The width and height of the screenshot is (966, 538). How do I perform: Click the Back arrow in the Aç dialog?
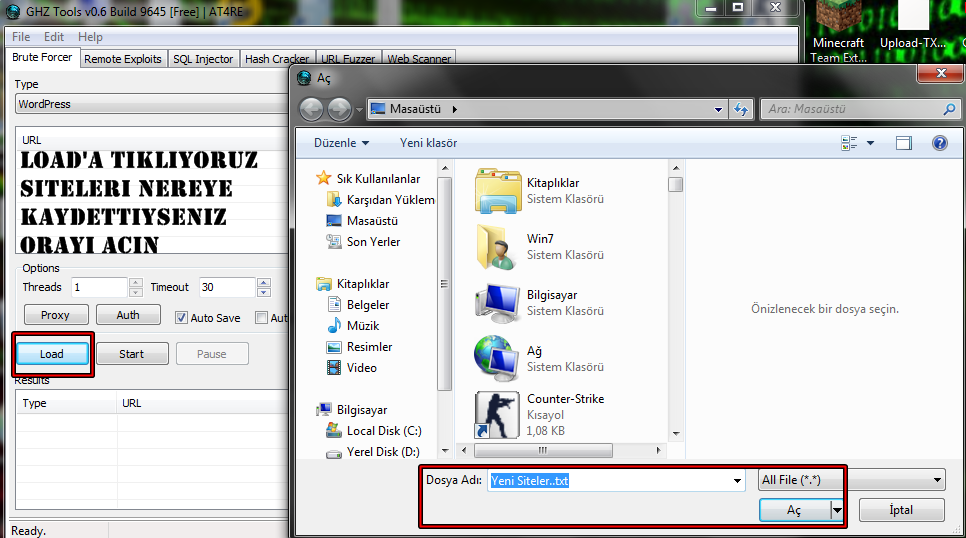311,110
